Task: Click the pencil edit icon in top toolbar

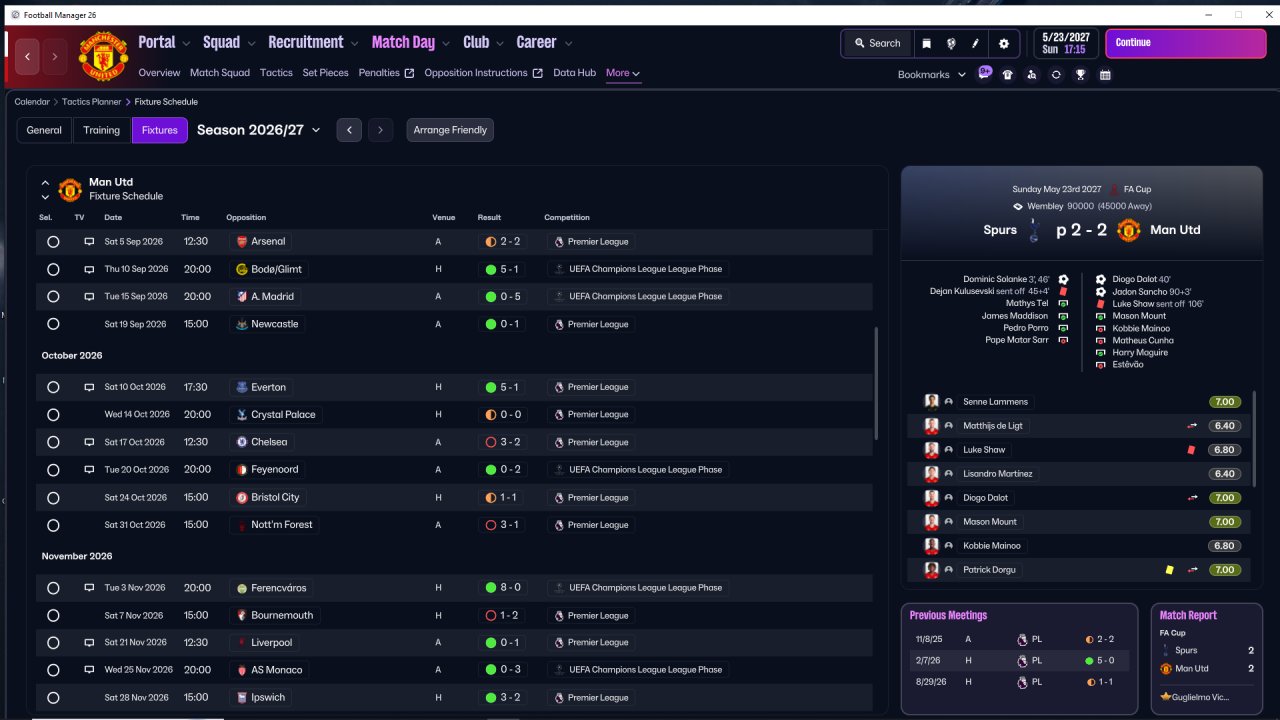Action: coord(976,43)
